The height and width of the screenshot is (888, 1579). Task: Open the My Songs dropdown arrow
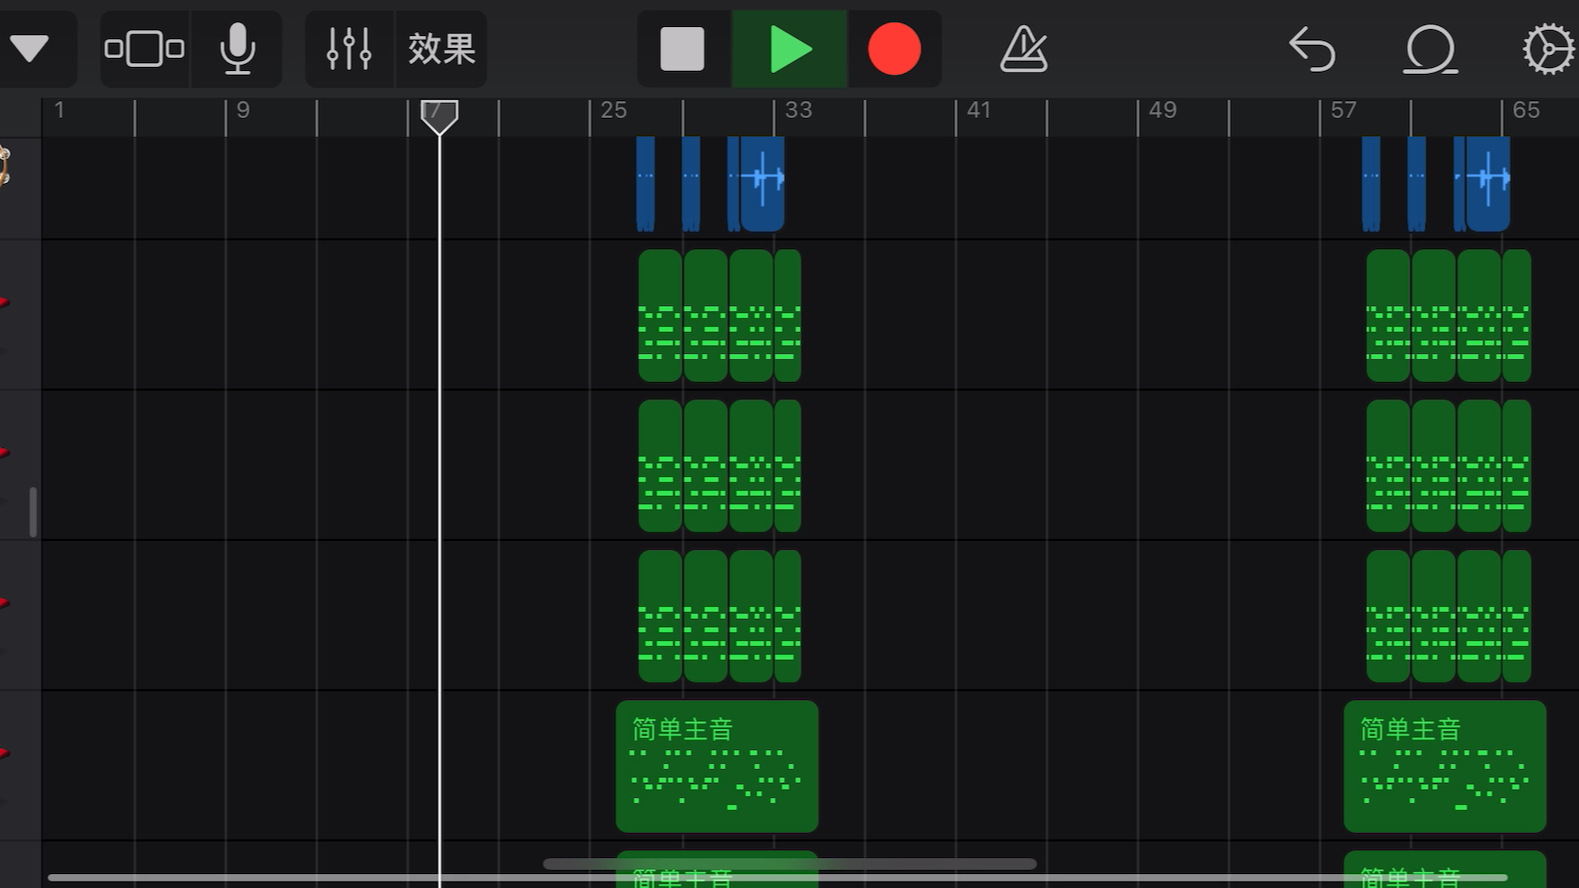29,48
